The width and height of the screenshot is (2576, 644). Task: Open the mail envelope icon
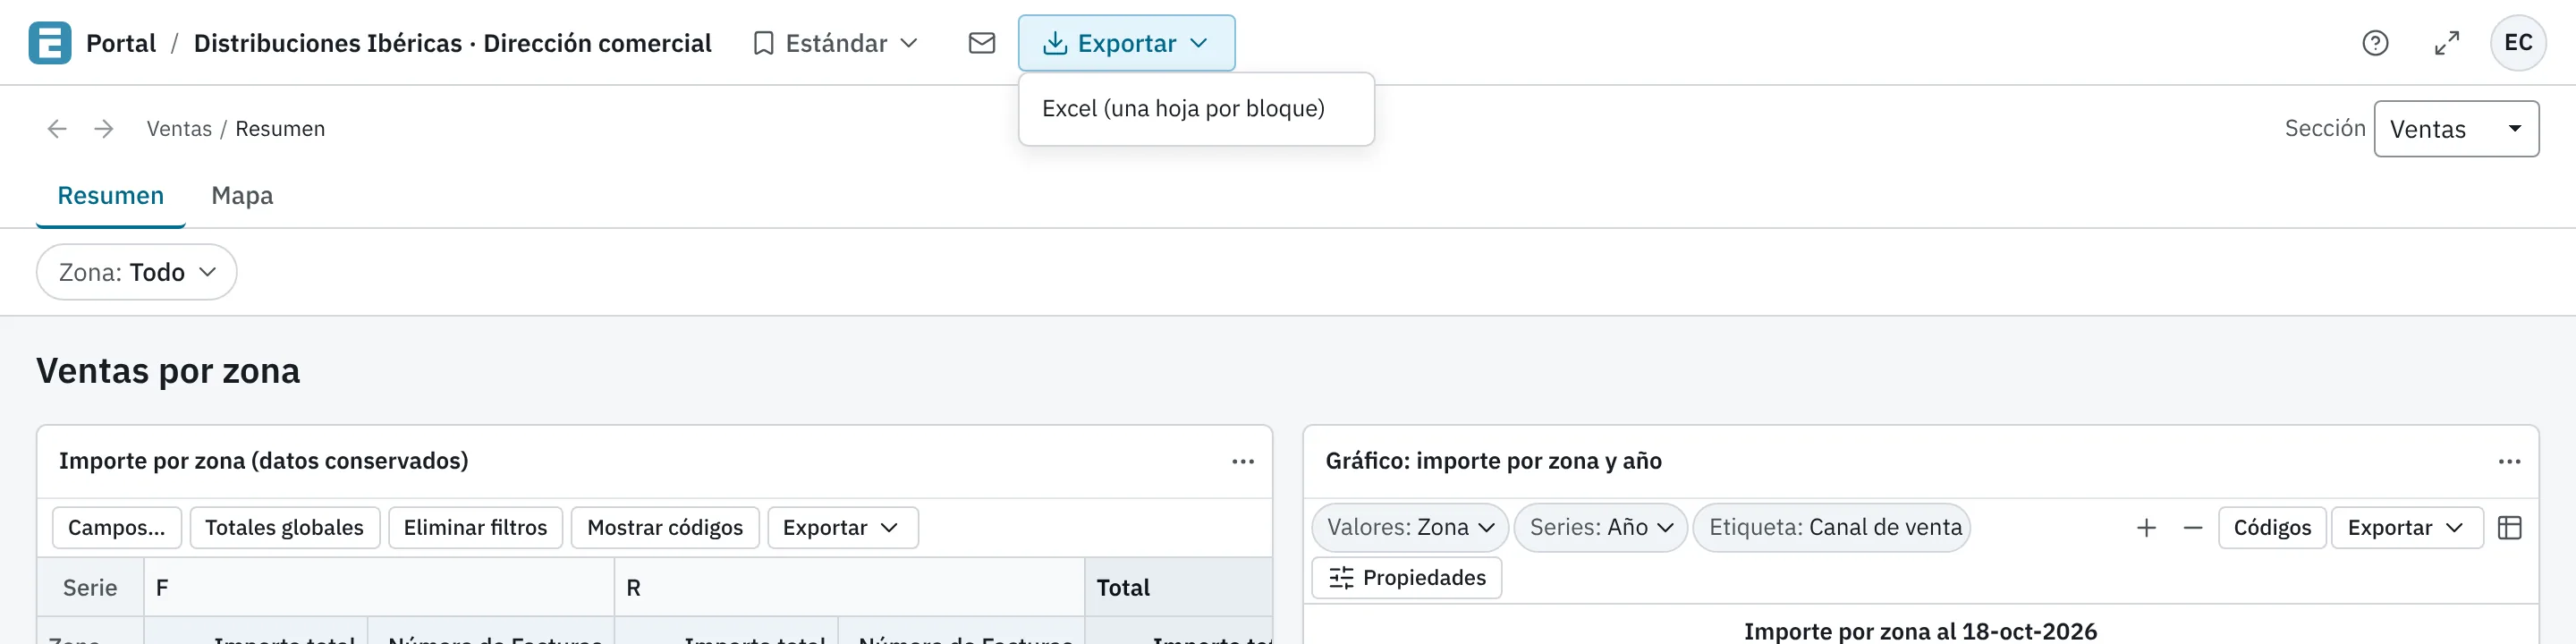tap(981, 43)
